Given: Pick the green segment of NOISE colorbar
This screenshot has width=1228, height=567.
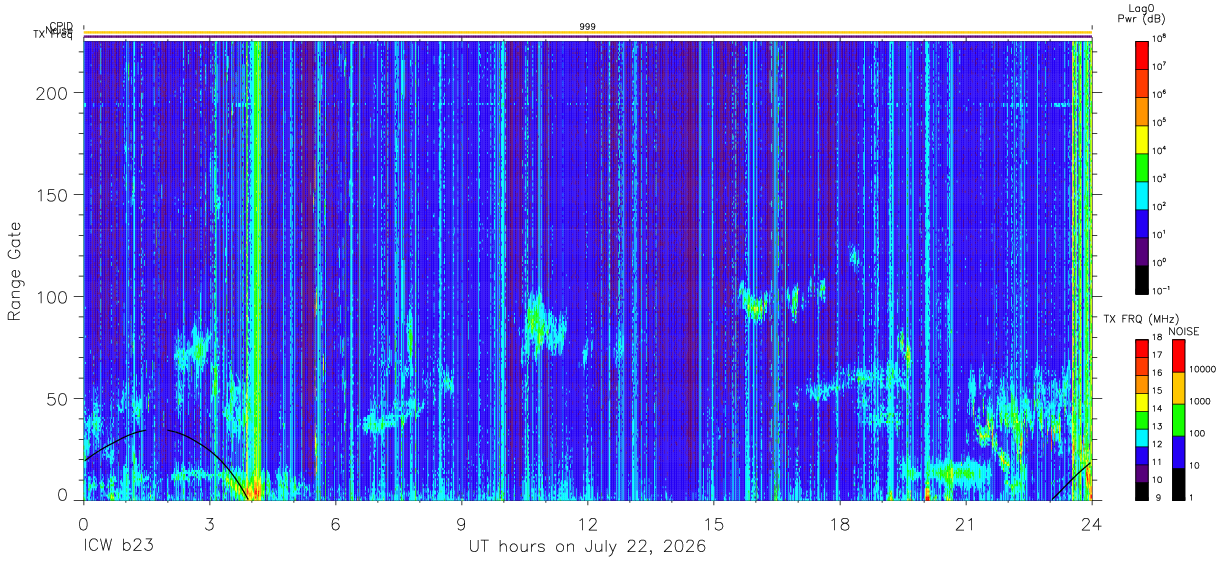Looking at the screenshot, I should click(x=1178, y=419).
